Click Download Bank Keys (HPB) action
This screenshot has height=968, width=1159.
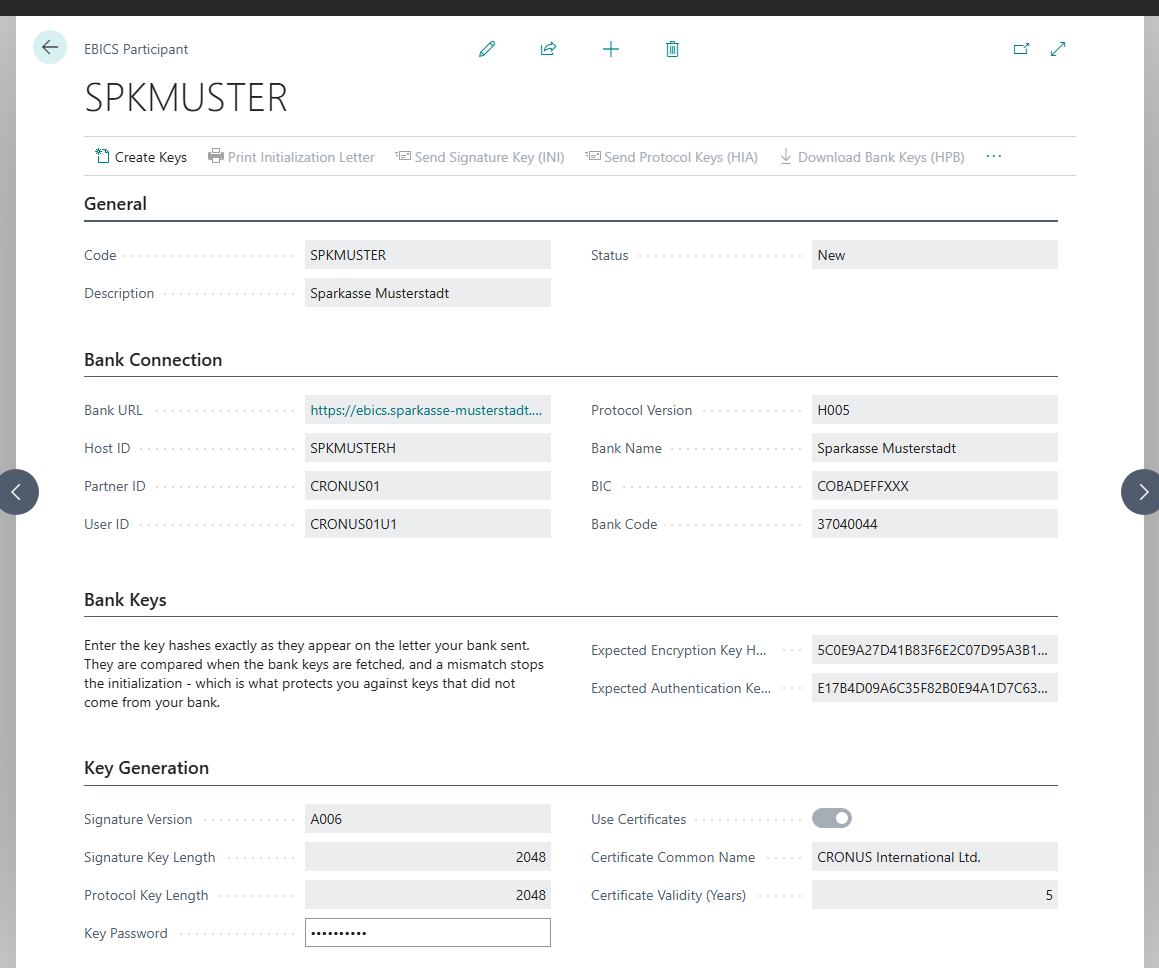click(872, 157)
